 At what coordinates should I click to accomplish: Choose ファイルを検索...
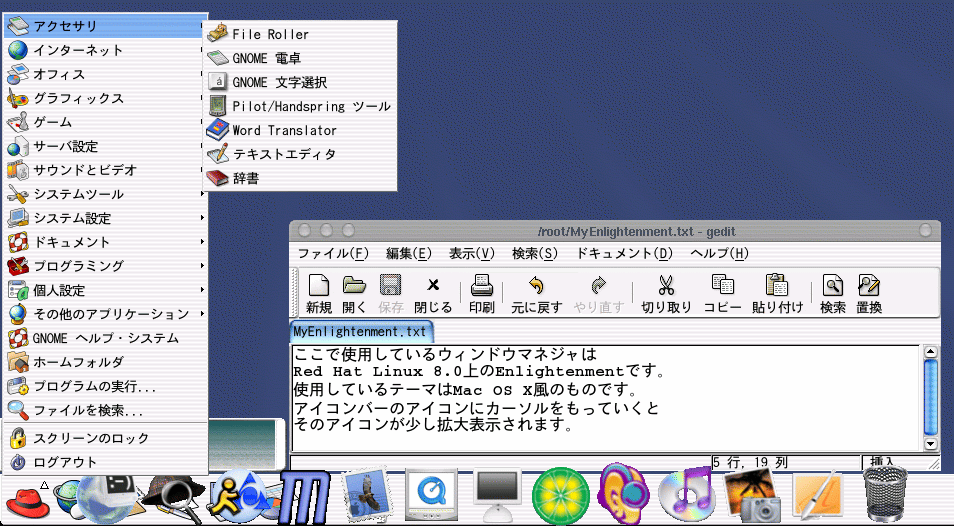pos(105,410)
